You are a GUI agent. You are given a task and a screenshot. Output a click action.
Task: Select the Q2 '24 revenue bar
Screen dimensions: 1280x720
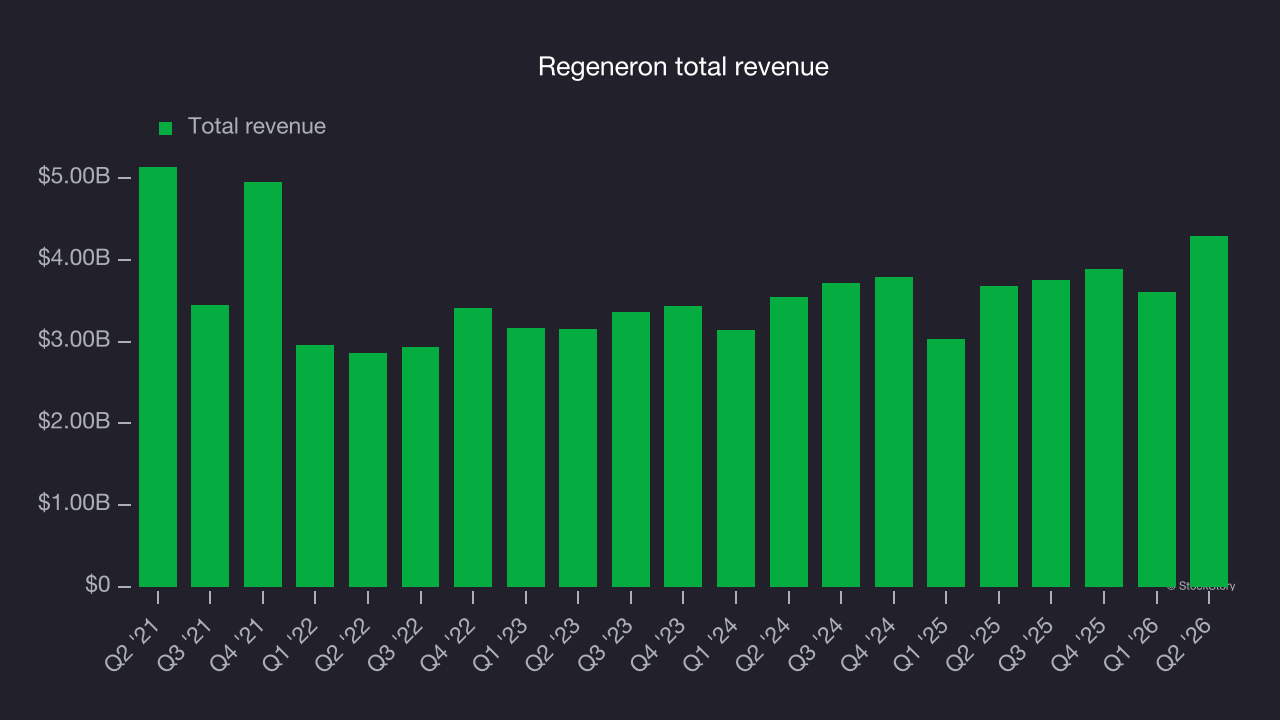(x=789, y=442)
